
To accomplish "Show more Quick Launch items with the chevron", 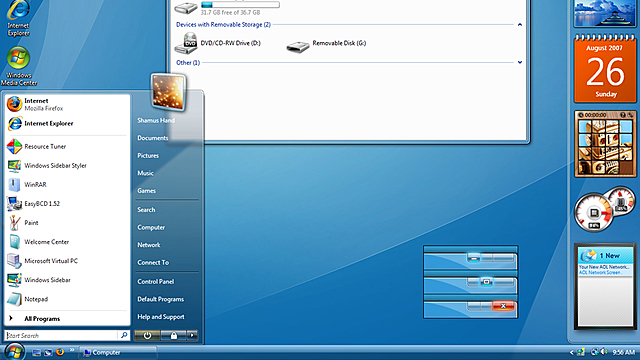I will (72, 350).
